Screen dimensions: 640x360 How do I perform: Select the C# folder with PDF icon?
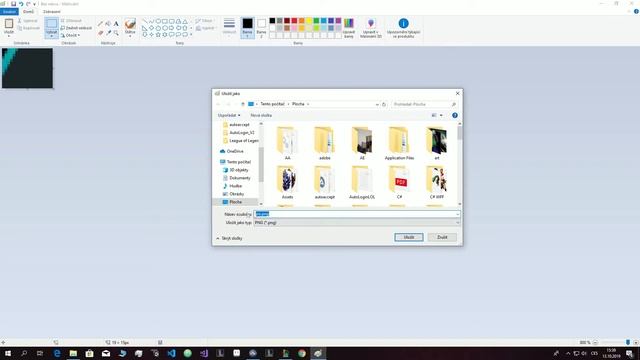(399, 182)
